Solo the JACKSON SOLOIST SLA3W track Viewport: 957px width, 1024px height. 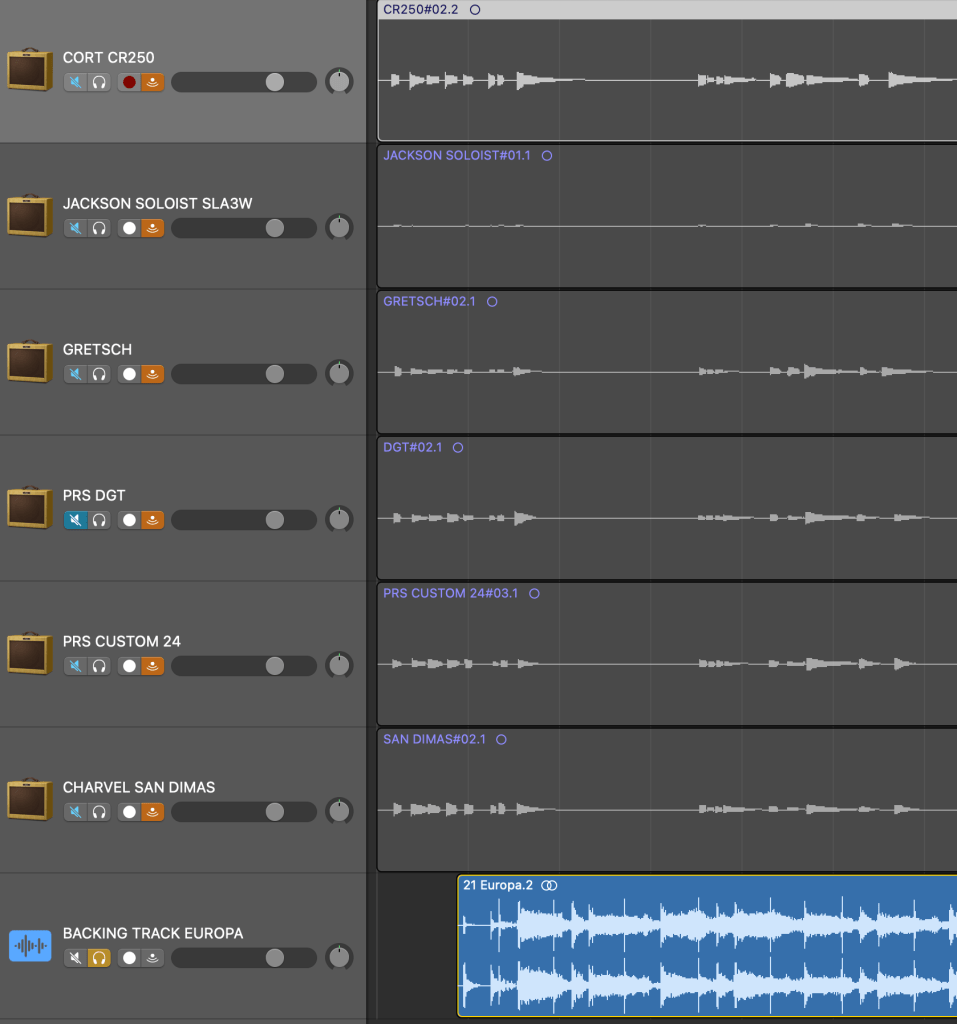tap(99, 228)
